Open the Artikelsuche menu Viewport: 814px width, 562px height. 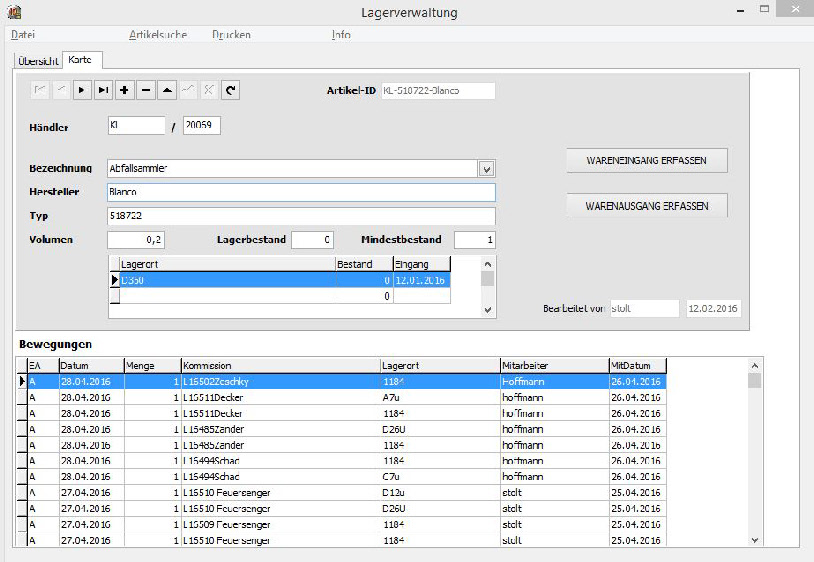(x=158, y=35)
